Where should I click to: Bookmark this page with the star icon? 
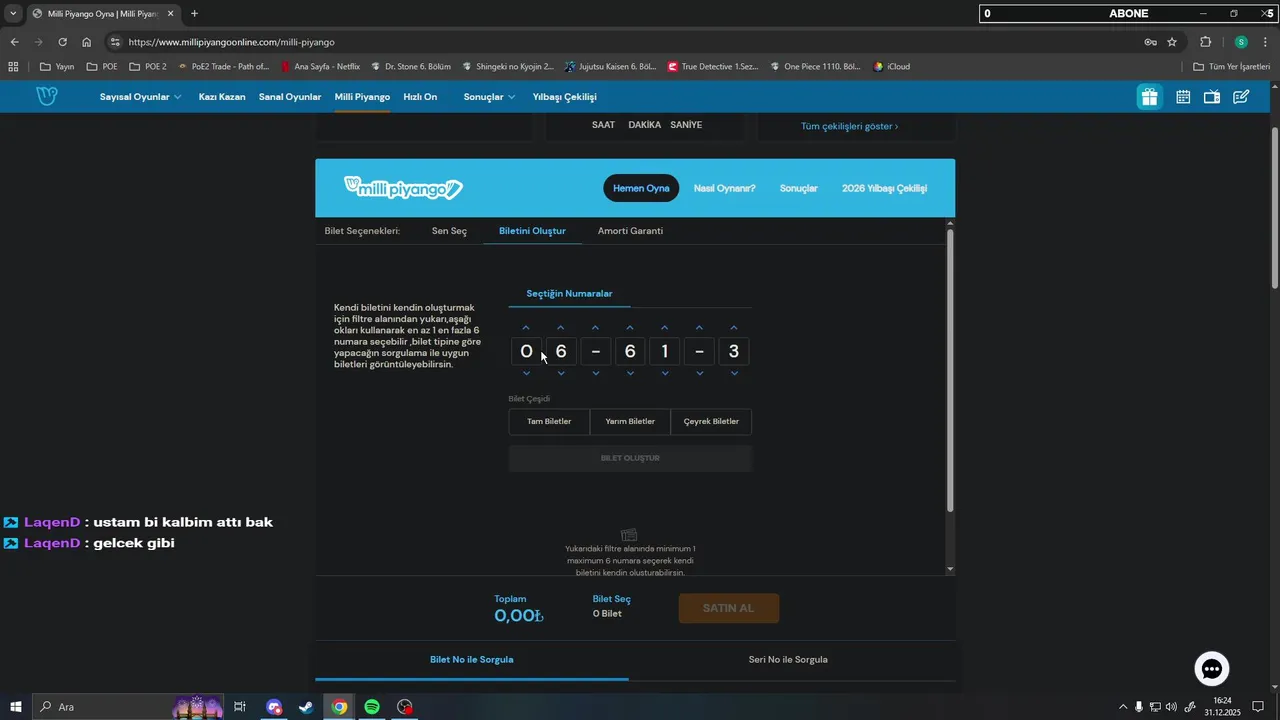1172,42
